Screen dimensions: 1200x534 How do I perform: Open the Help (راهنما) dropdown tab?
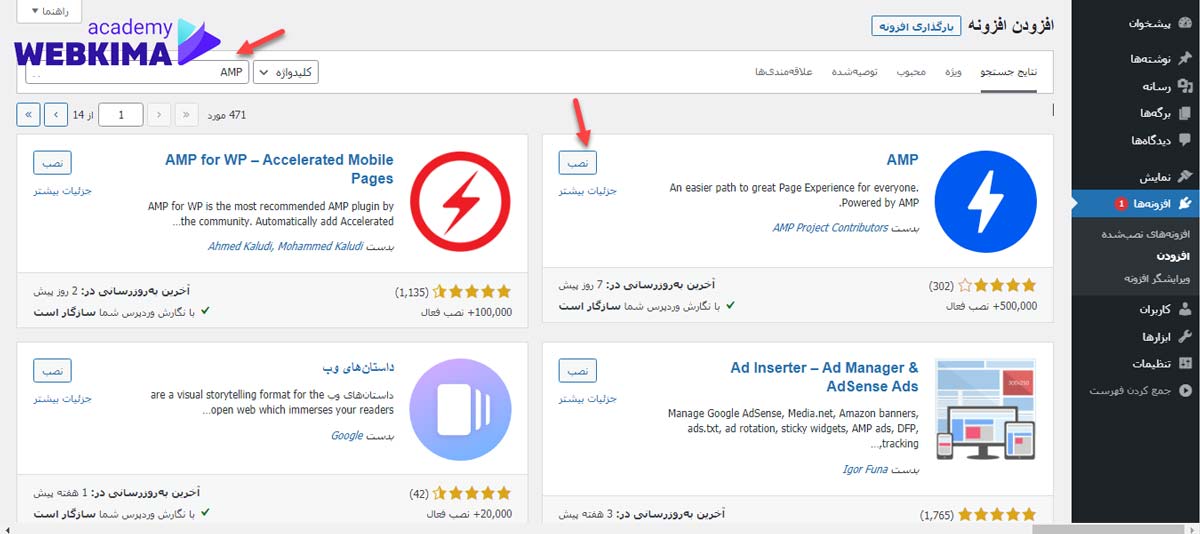pos(47,12)
